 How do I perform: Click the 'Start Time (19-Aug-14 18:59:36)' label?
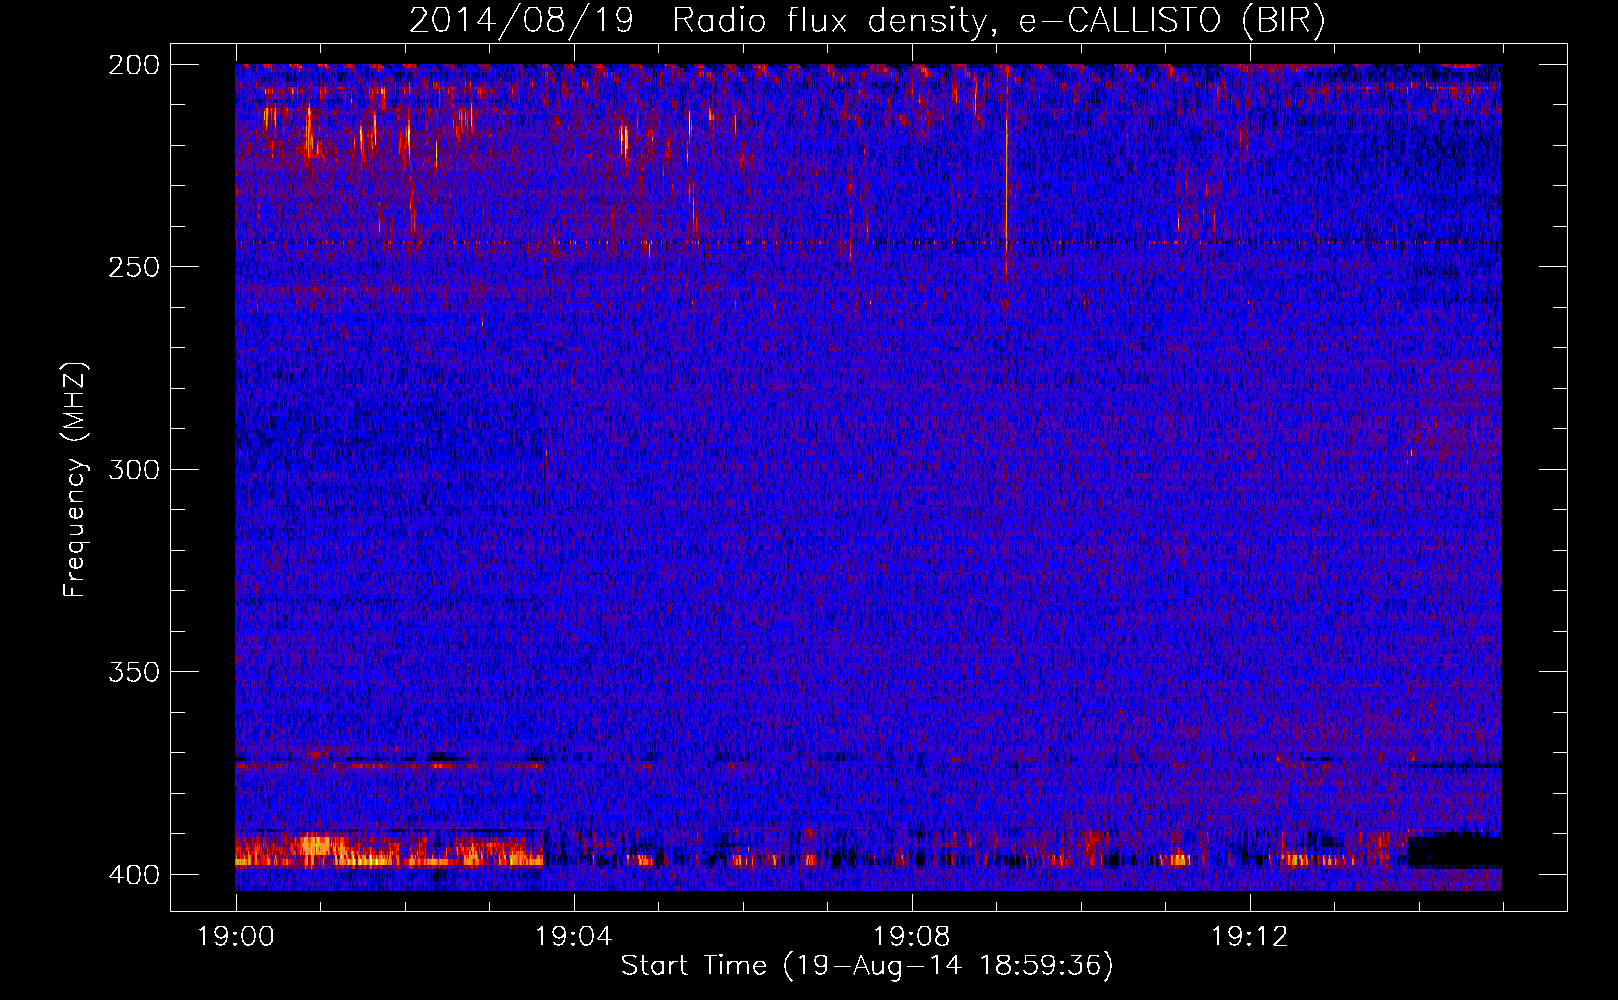point(867,966)
